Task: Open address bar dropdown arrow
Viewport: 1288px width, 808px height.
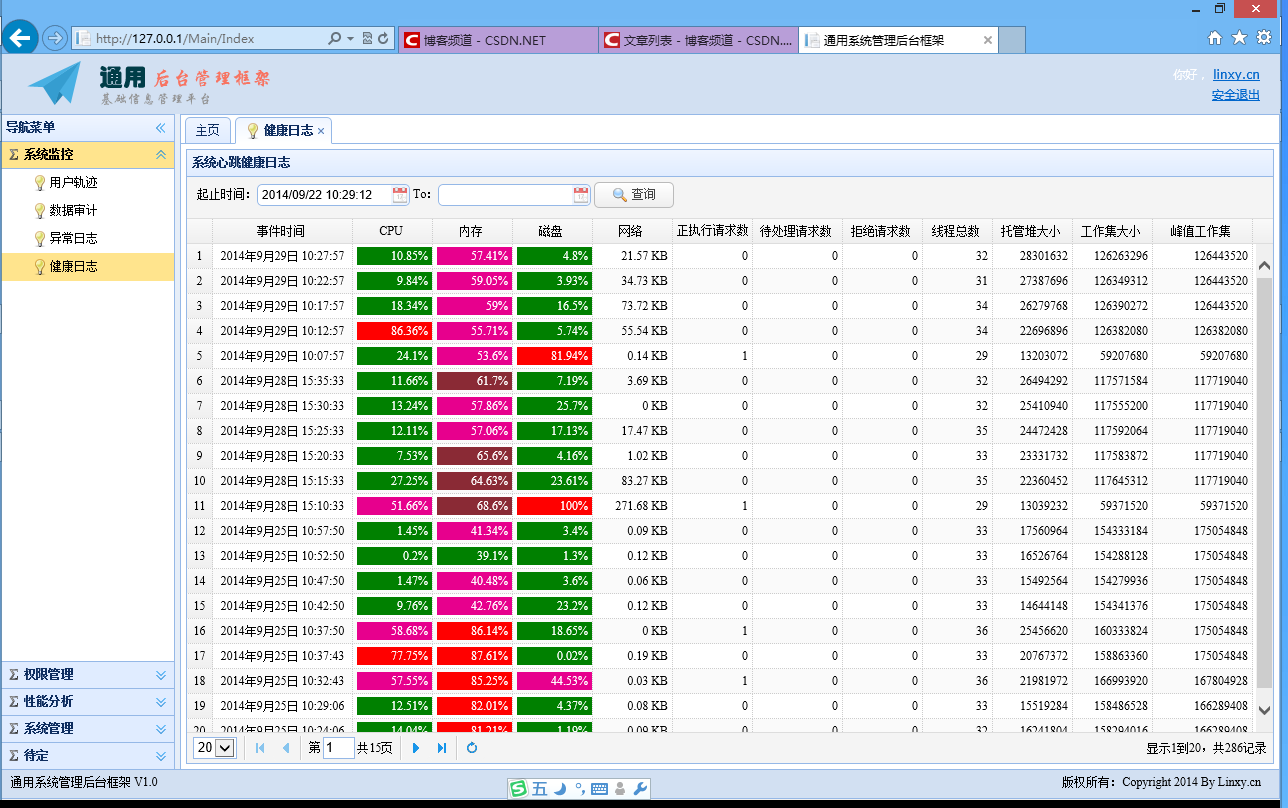Action: coord(350,39)
